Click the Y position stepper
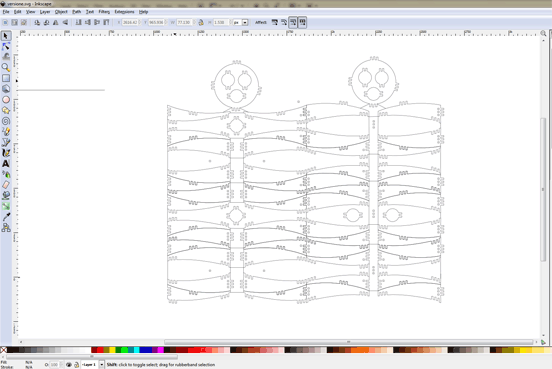Screen dimensions: 552x369 coord(166,23)
